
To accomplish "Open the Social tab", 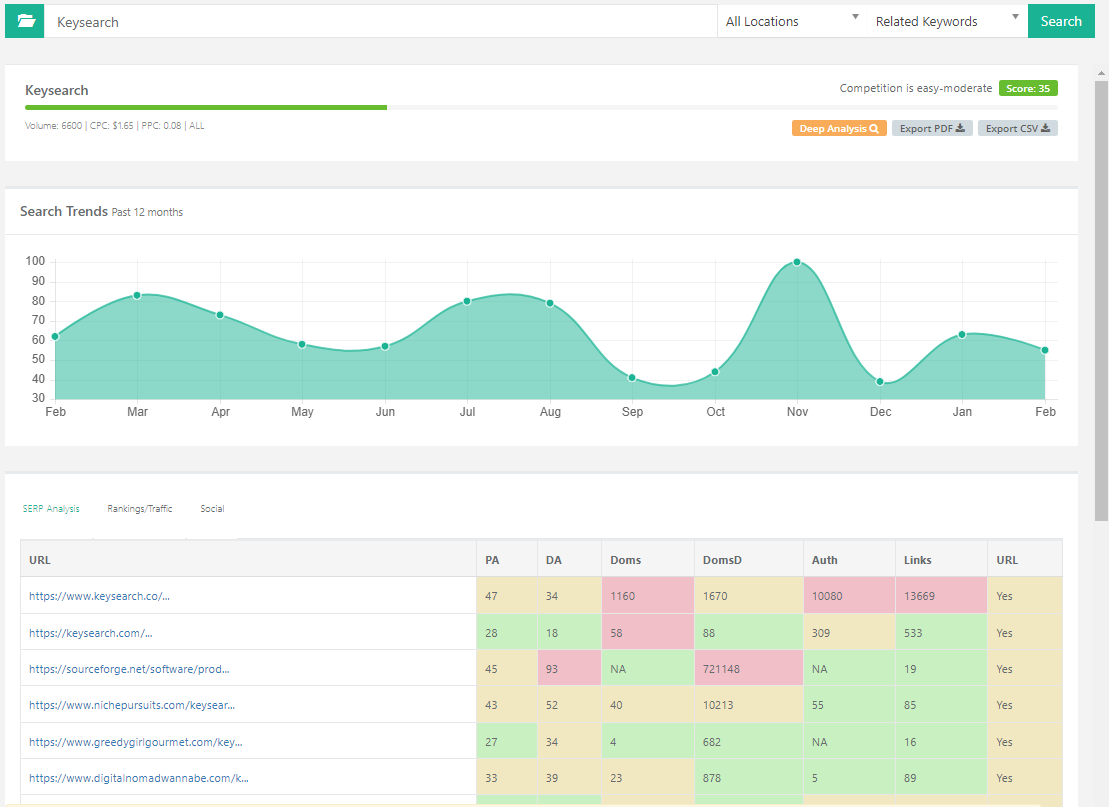I will coord(212,509).
